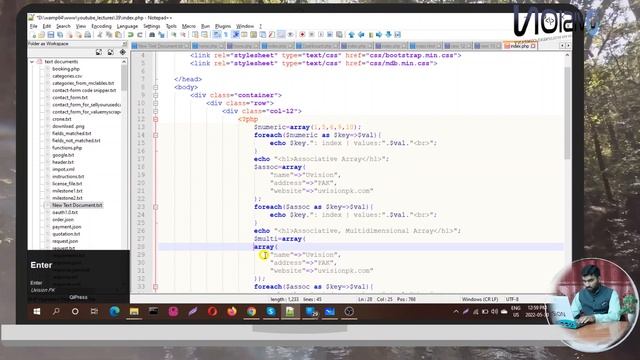Viewport: 640px width, 360px height.
Task: Collapse the fold marker at line 8 body
Action: (156, 87)
